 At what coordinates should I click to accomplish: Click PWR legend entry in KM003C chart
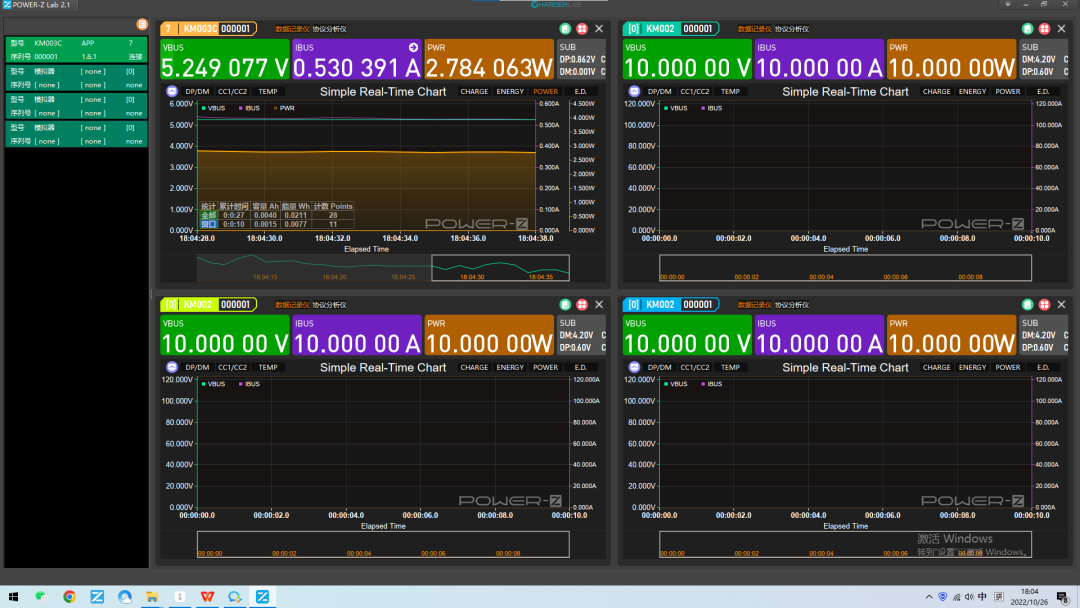pos(284,108)
